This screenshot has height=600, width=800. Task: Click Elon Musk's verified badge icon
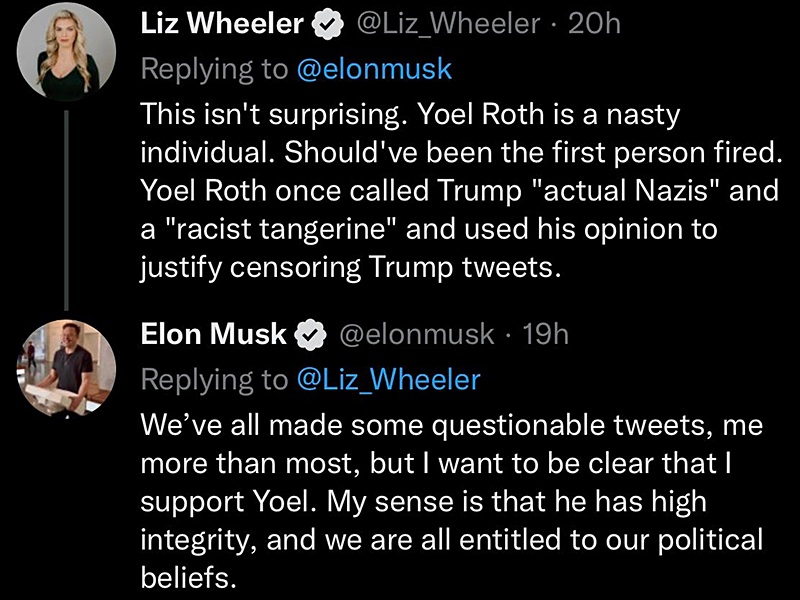[314, 335]
